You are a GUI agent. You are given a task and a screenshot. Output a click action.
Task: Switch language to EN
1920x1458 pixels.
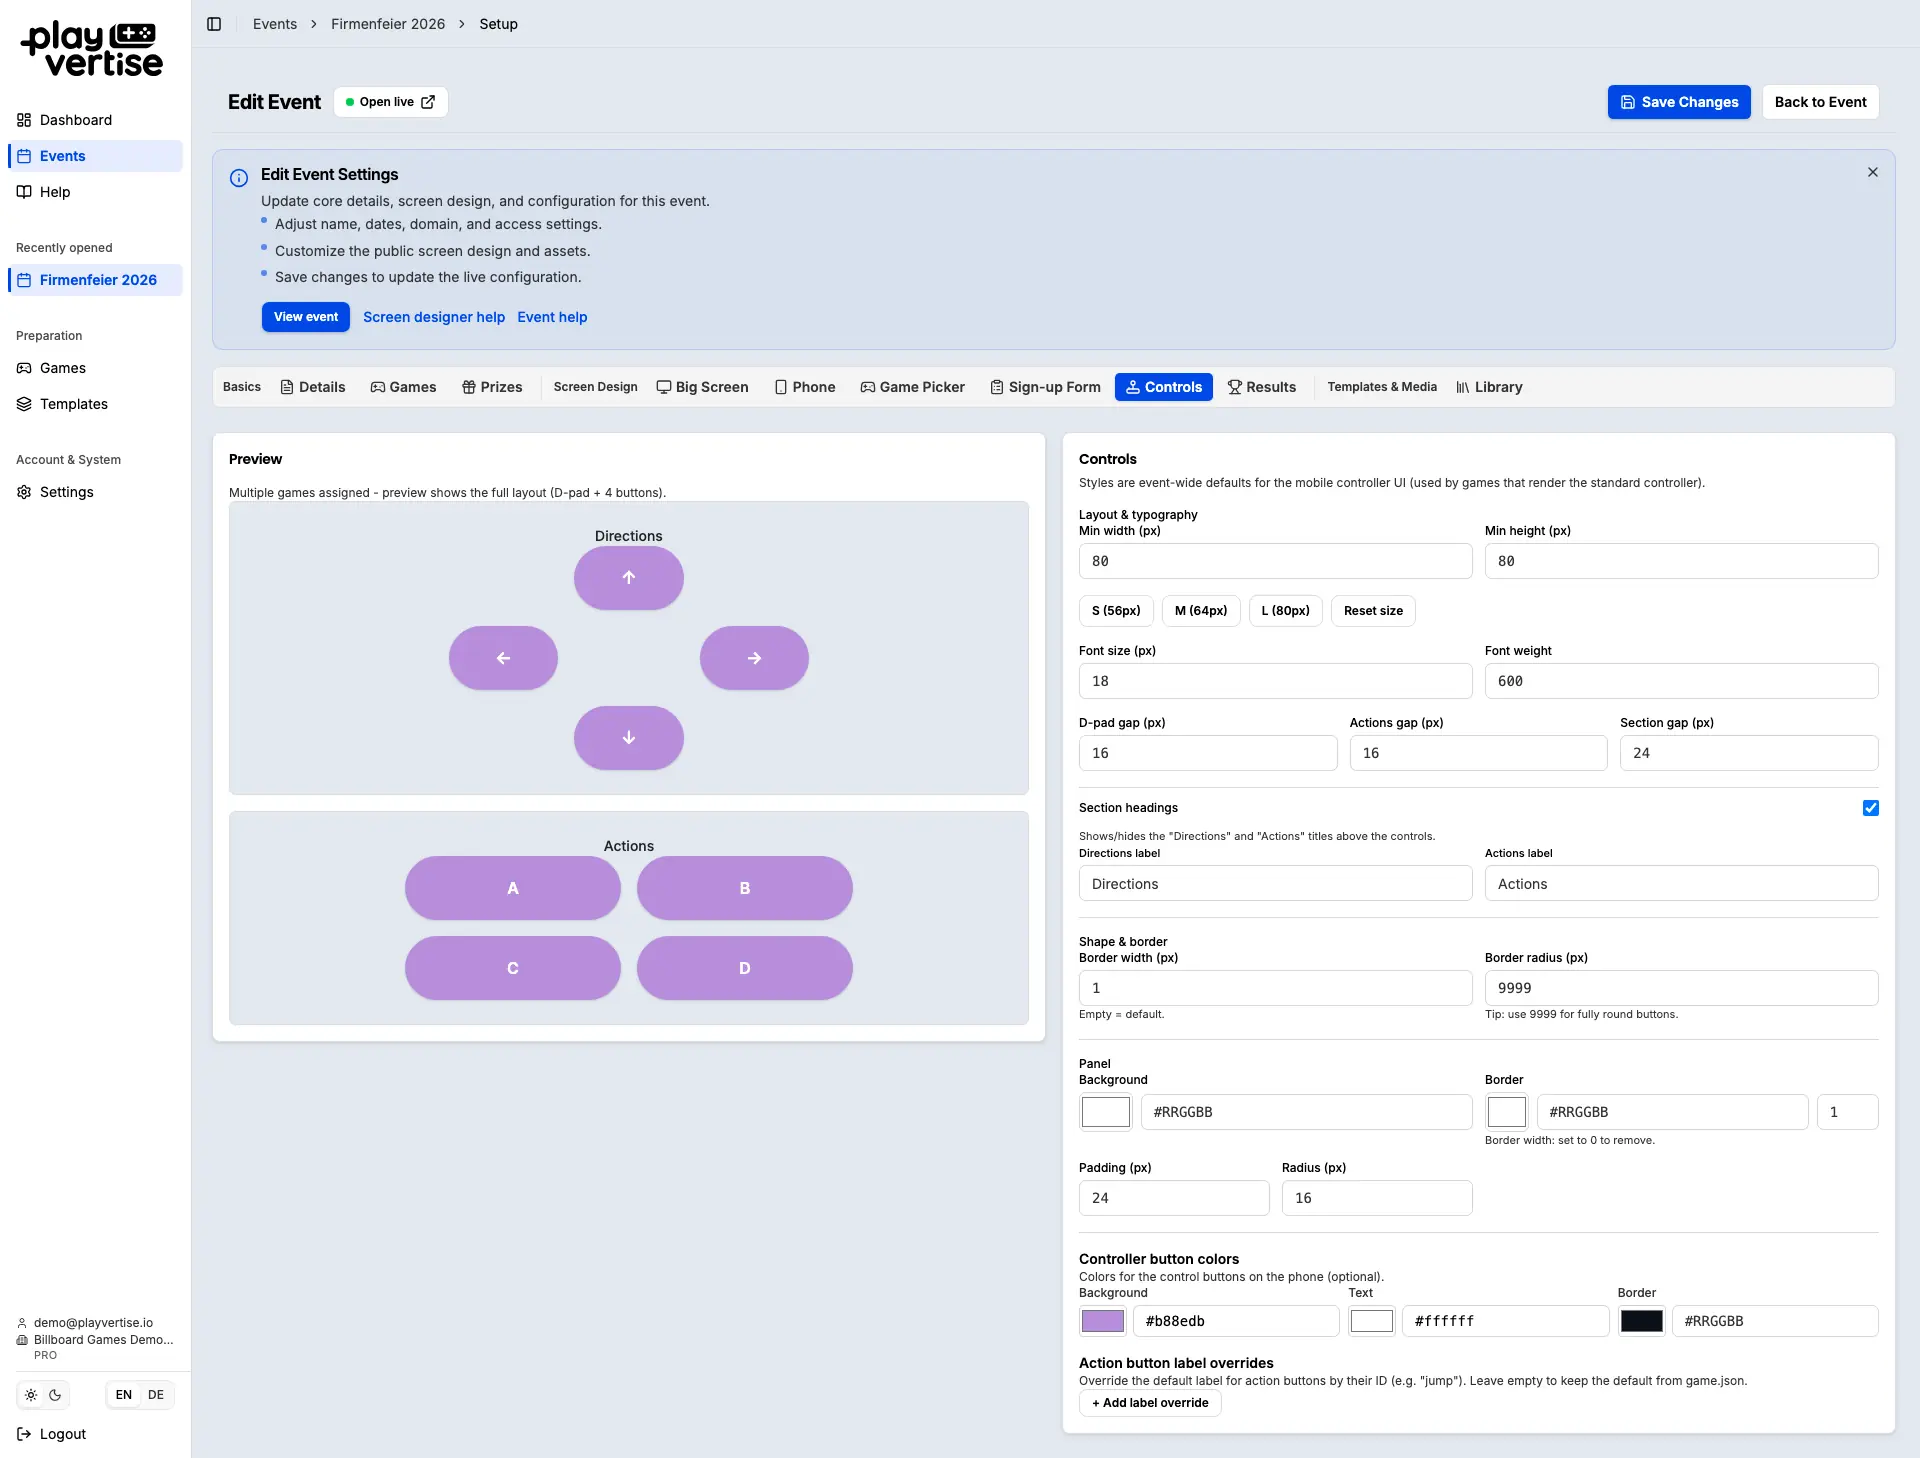coord(124,1395)
